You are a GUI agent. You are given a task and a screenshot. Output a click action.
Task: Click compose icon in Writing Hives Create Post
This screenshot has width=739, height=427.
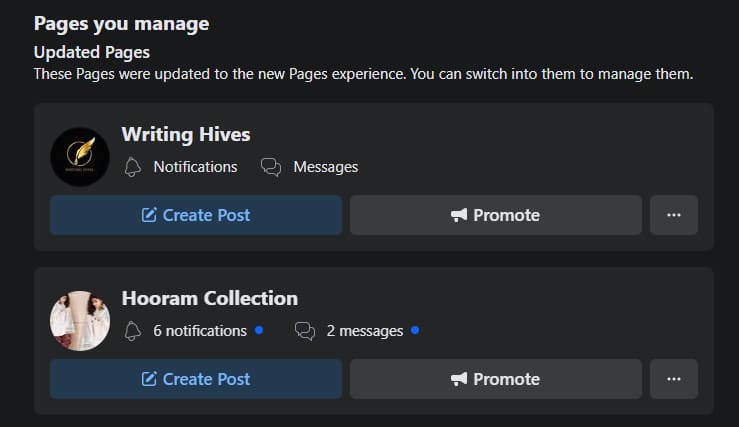pyautogui.click(x=149, y=215)
